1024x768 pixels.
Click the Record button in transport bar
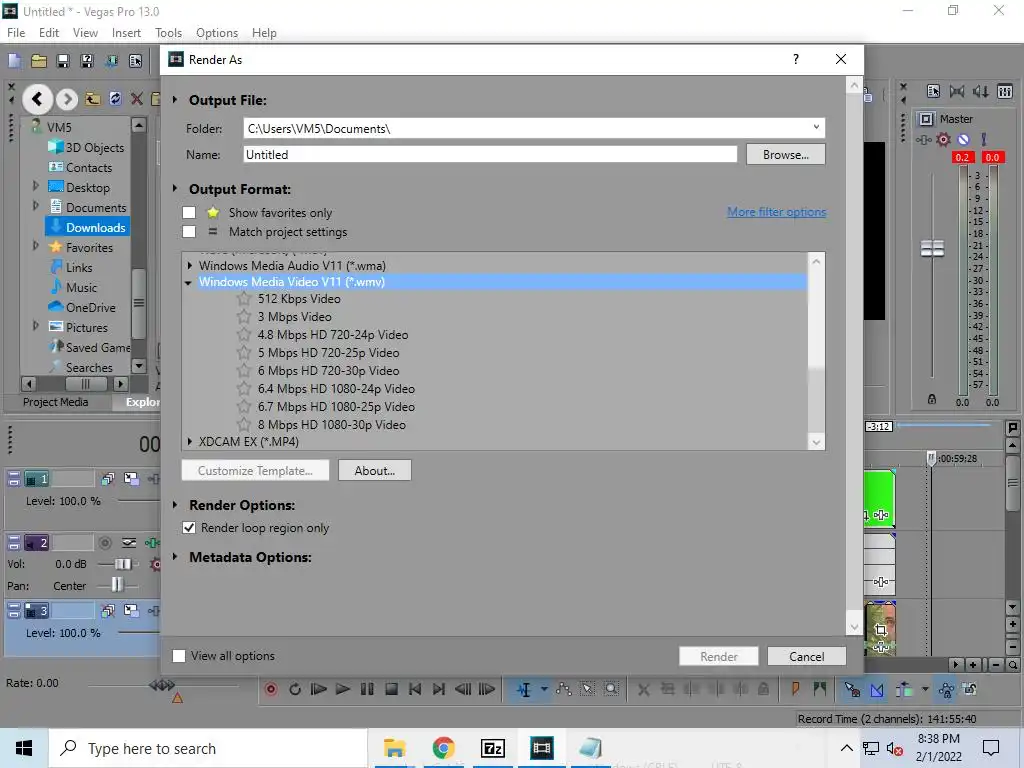coord(271,689)
